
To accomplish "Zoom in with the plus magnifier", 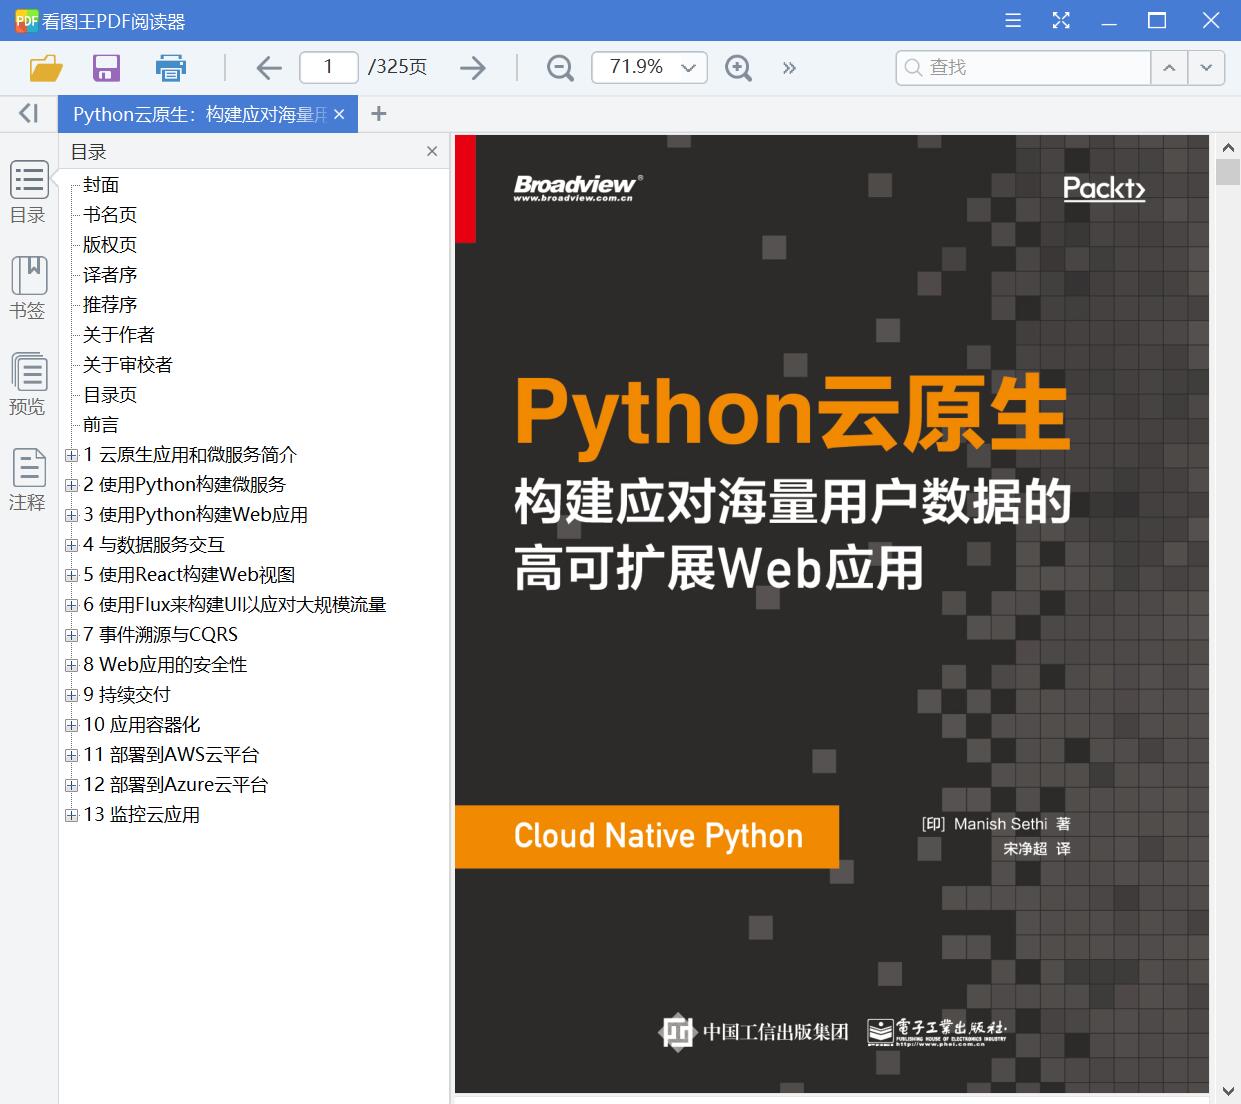I will 738,68.
